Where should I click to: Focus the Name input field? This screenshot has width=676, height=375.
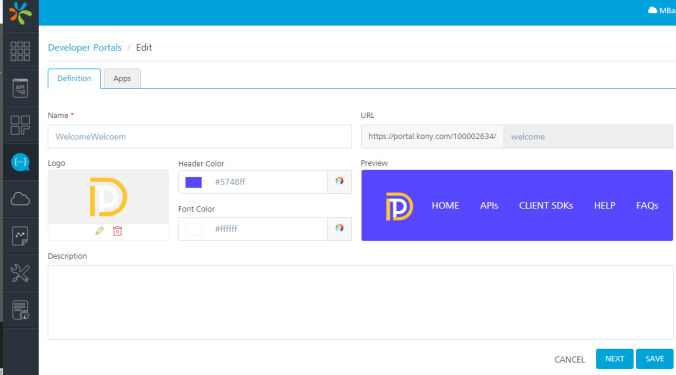pyautogui.click(x=200, y=137)
